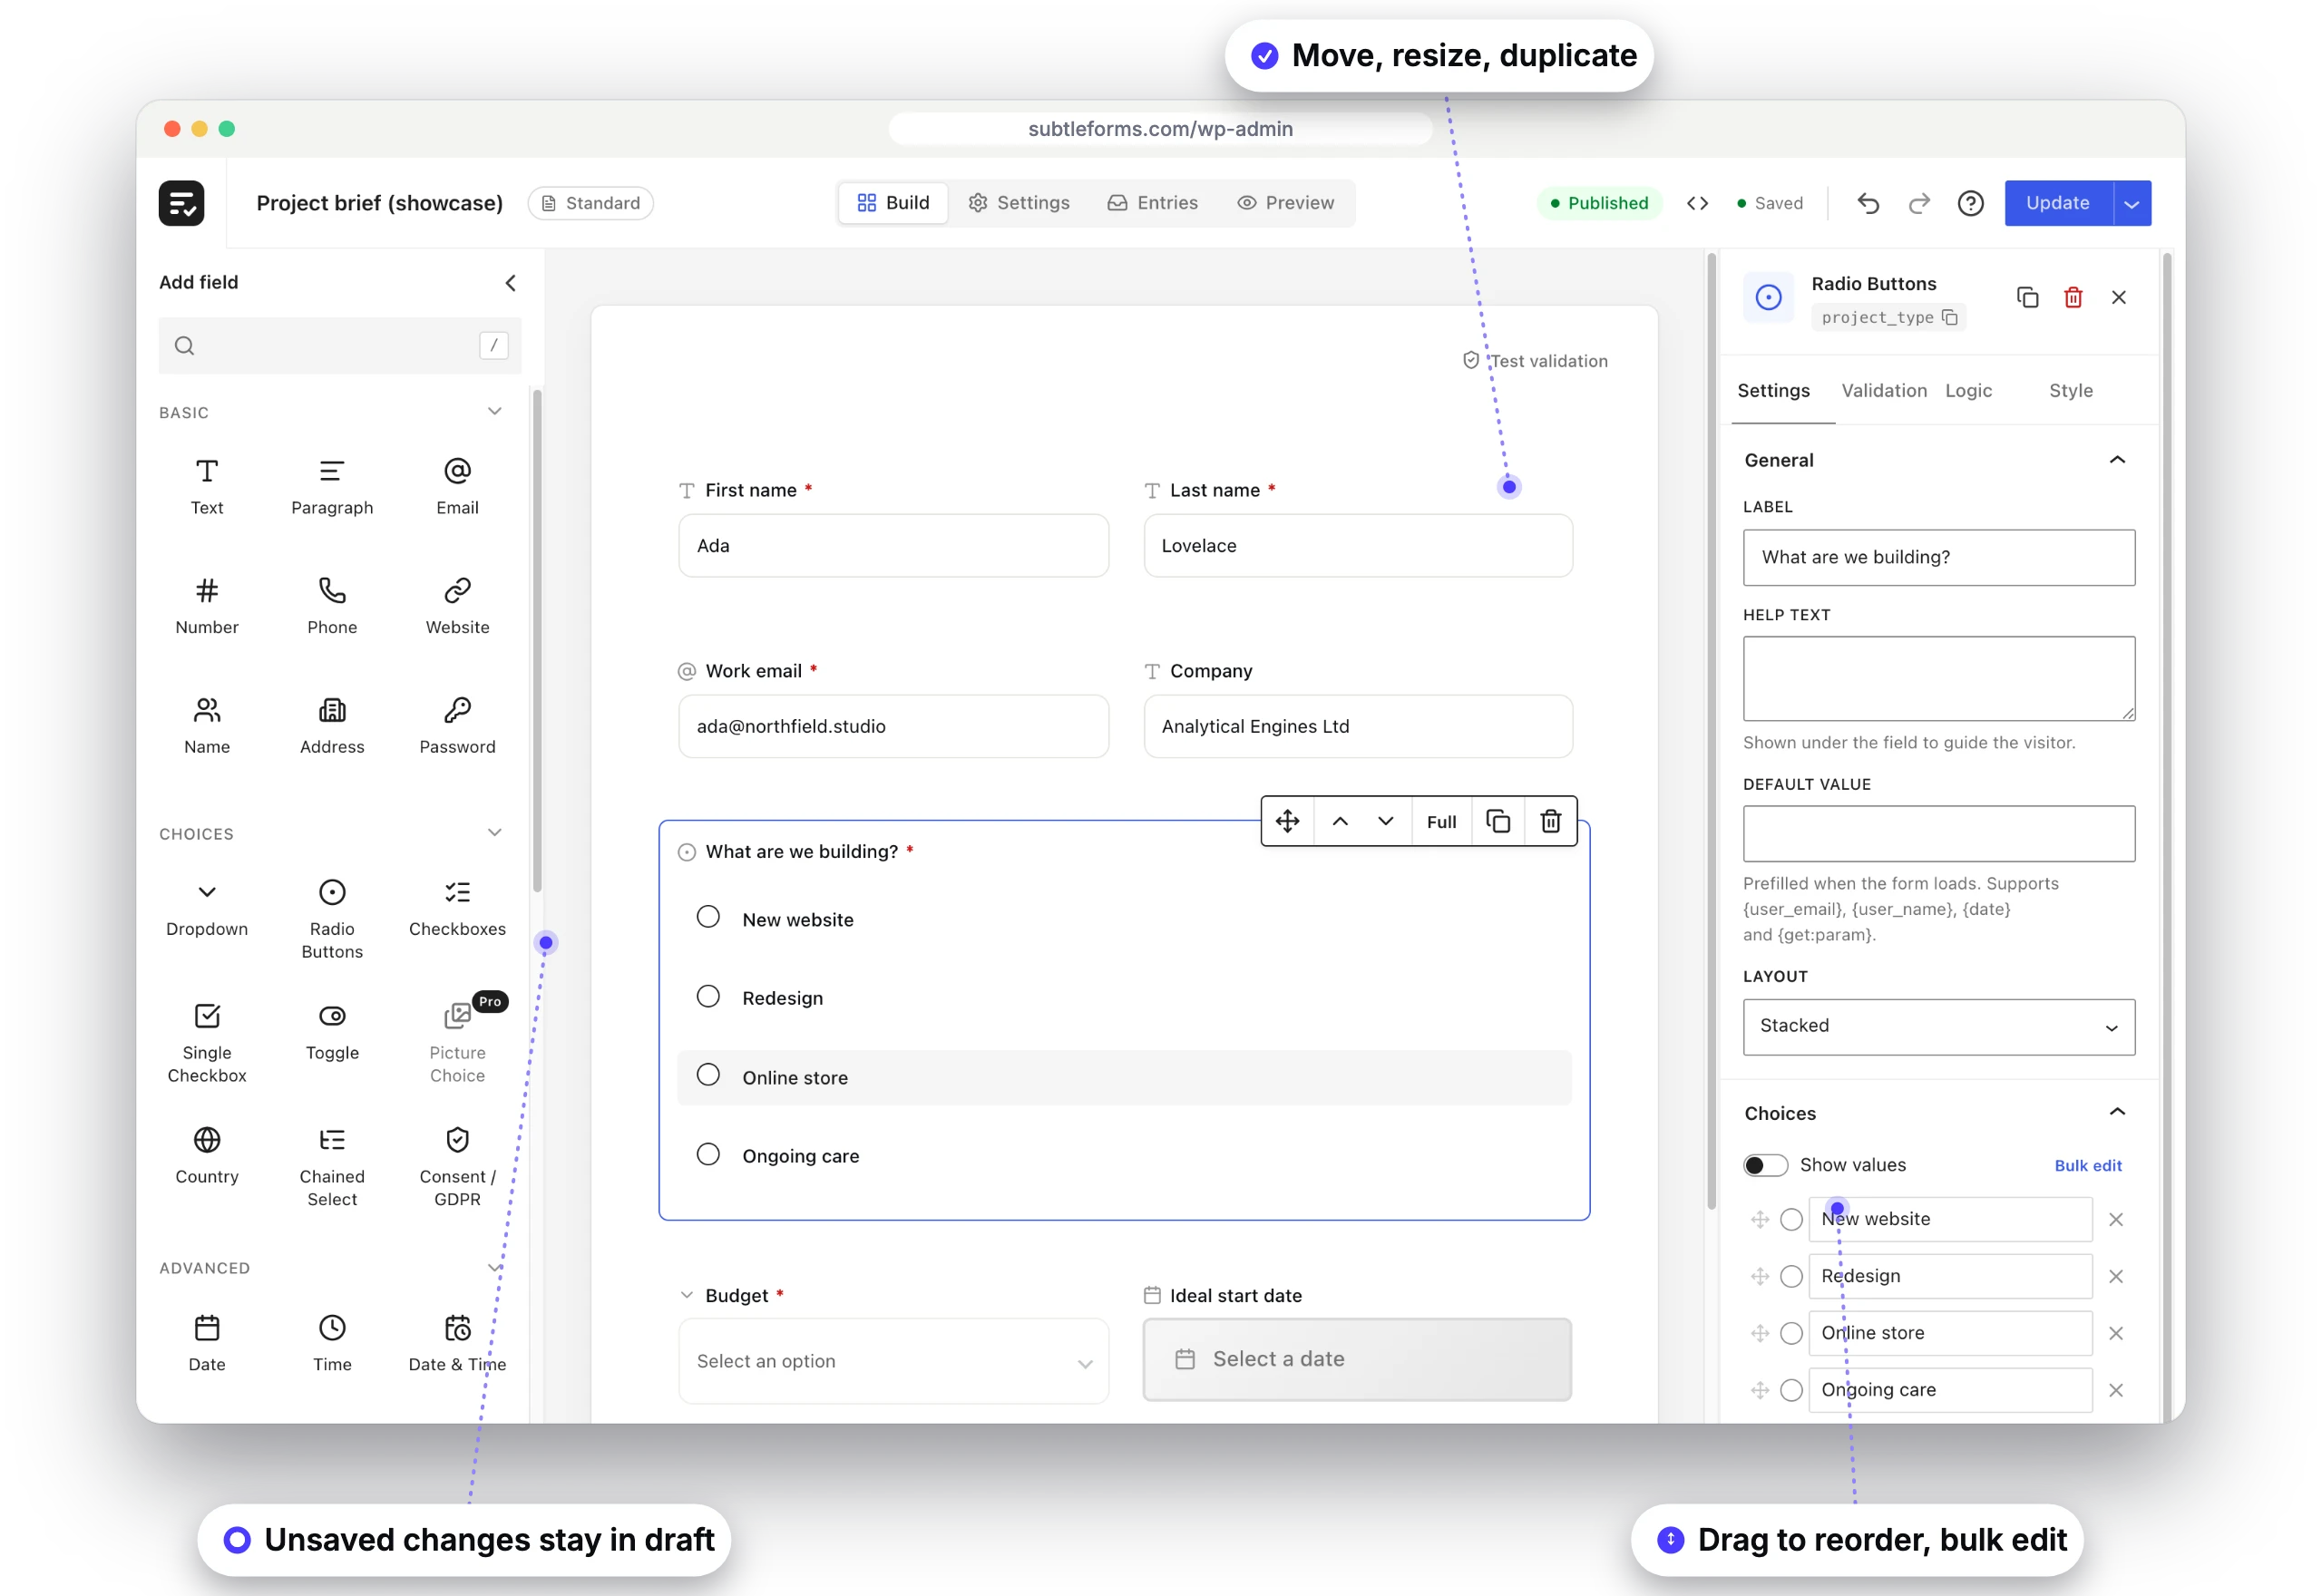Set Online store as default choice in panel
Image resolution: width=2322 pixels, height=1596 pixels.
pos(1791,1334)
